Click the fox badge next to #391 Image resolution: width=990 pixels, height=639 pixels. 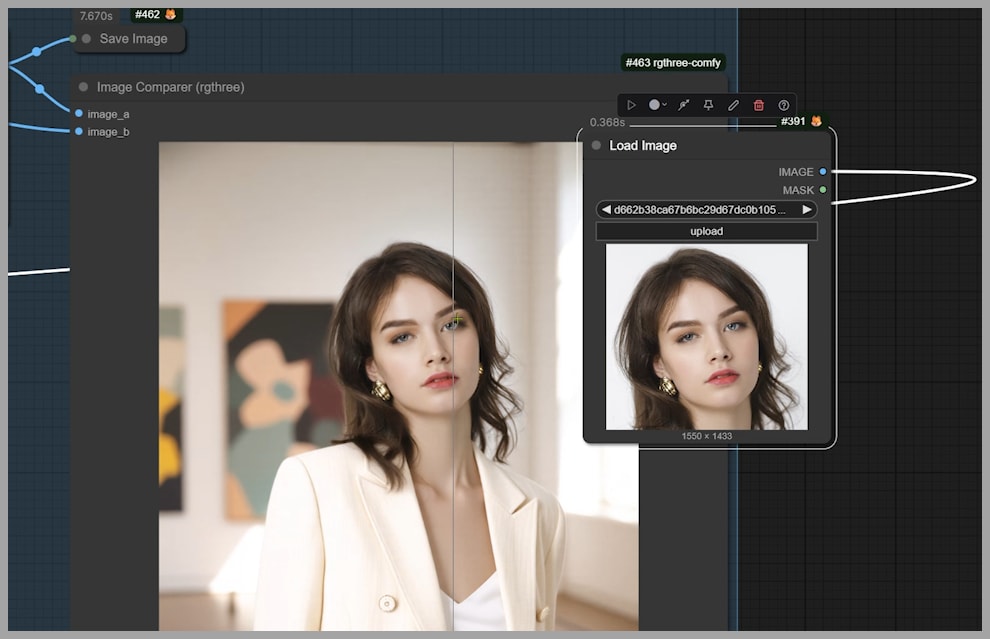(x=816, y=121)
